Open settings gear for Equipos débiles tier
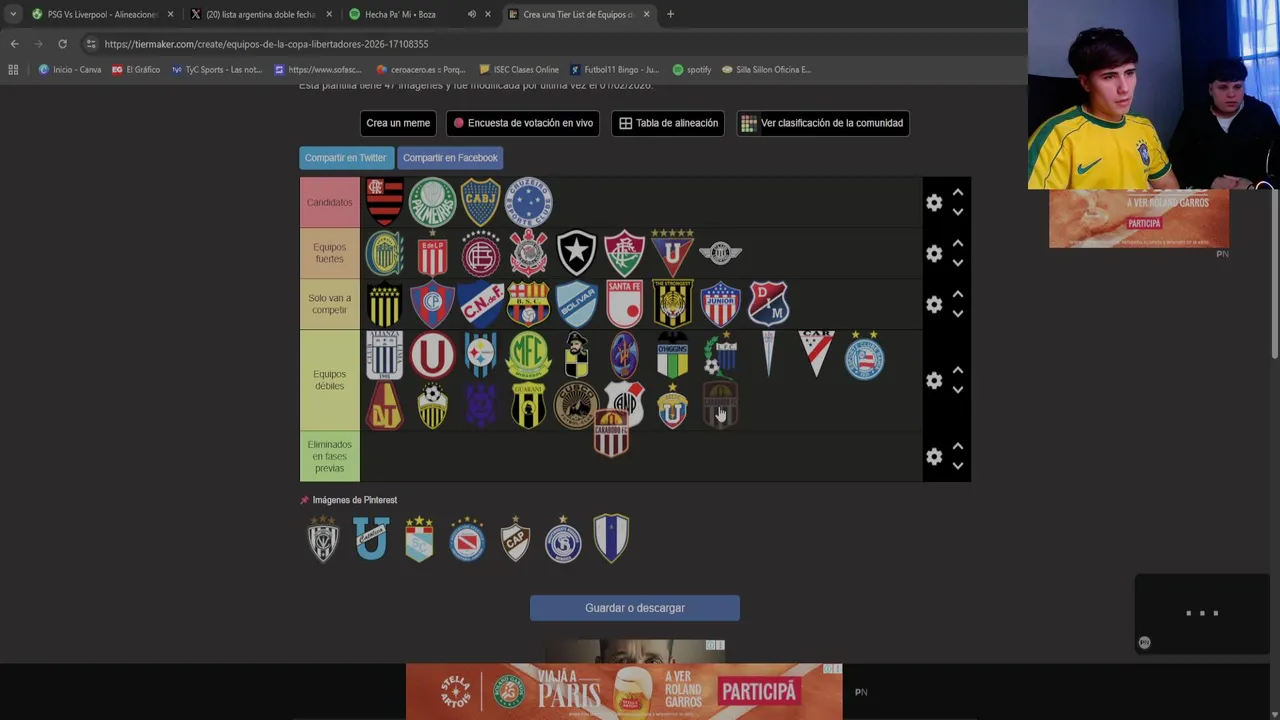1280x720 pixels. [x=934, y=381]
